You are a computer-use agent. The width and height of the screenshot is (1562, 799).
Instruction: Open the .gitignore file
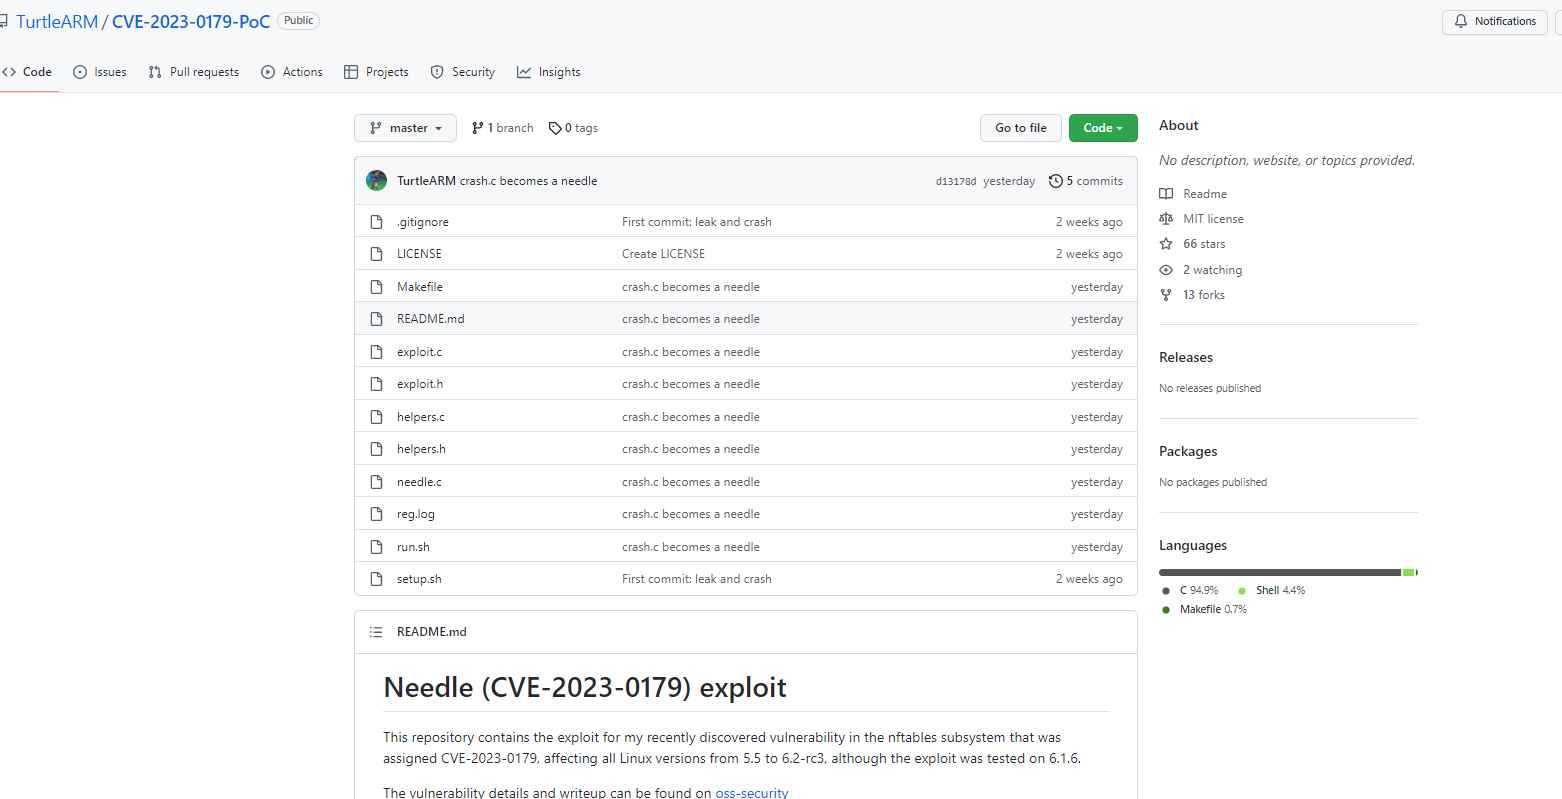tap(423, 222)
